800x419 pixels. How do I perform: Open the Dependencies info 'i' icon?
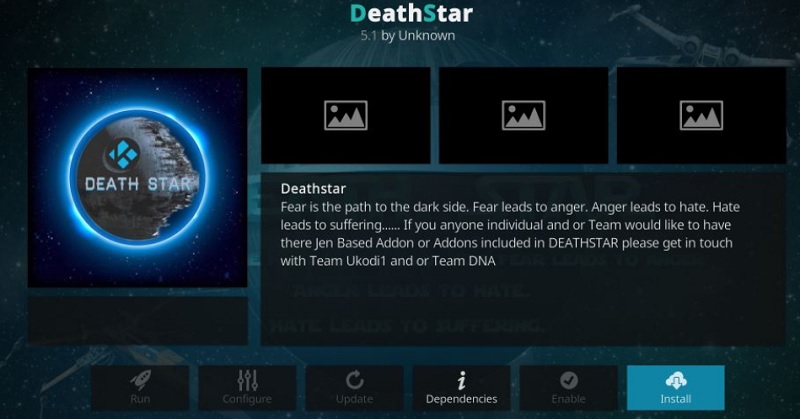point(461,381)
